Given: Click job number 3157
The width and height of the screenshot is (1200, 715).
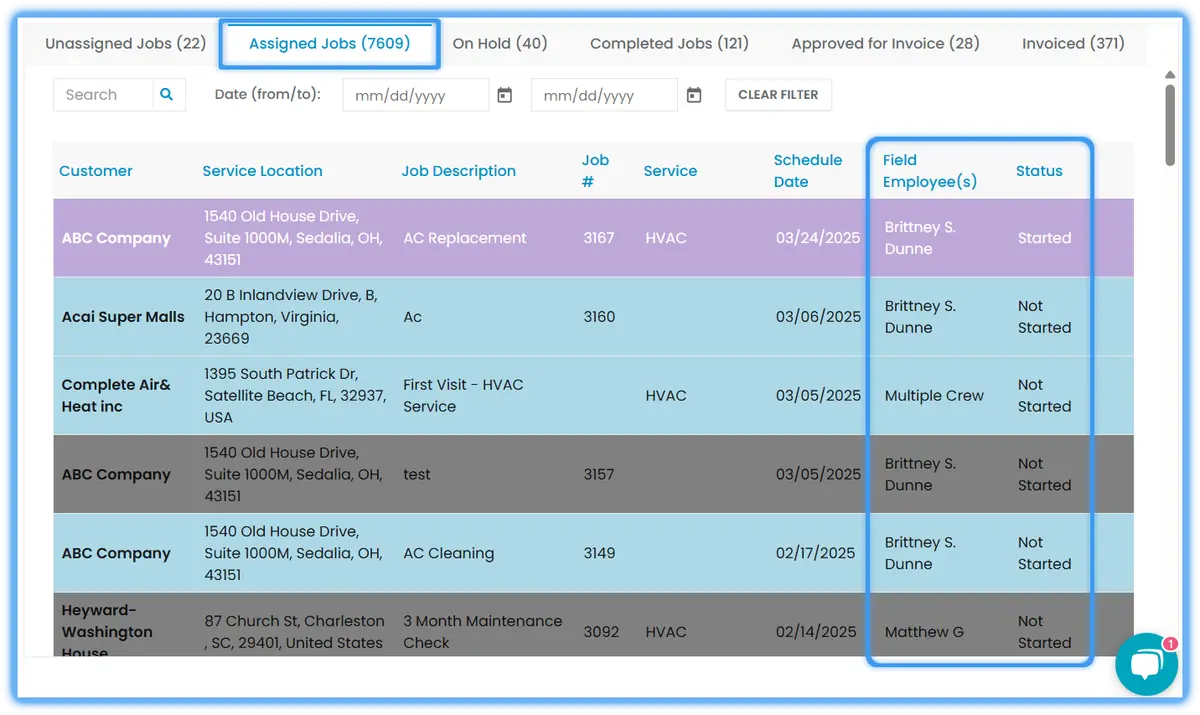Looking at the screenshot, I should pyautogui.click(x=599, y=475).
